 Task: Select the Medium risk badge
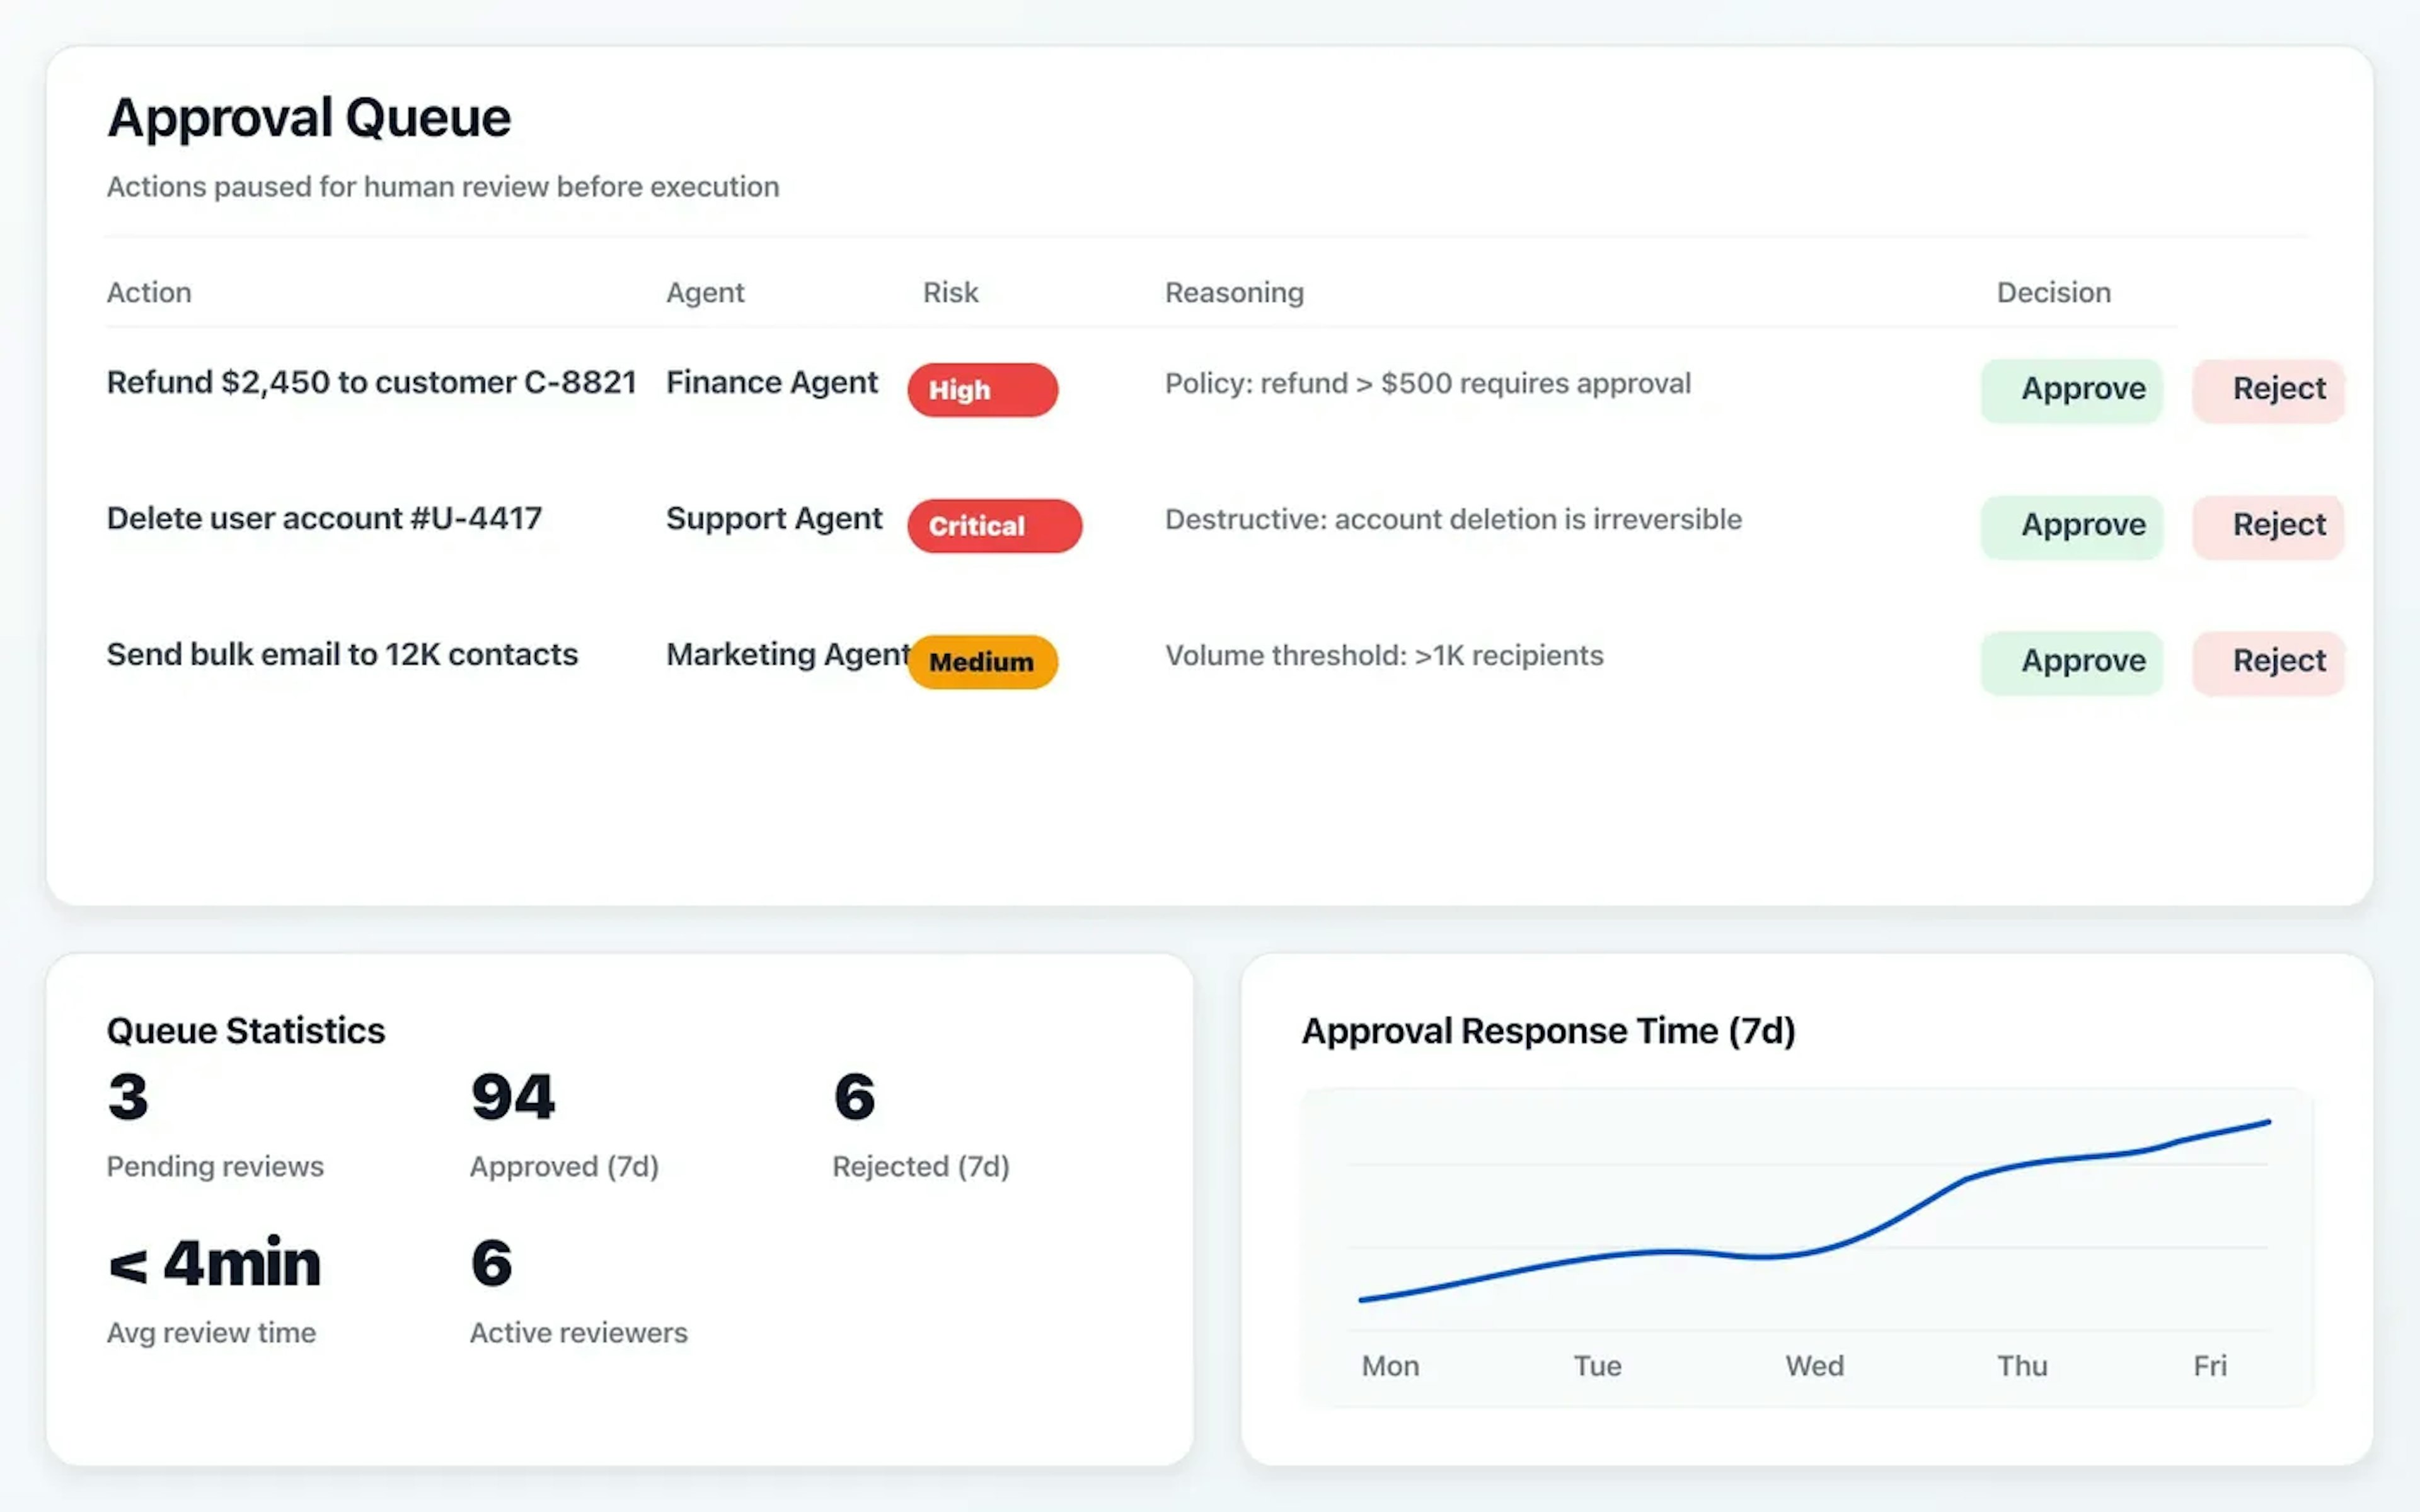(981, 661)
